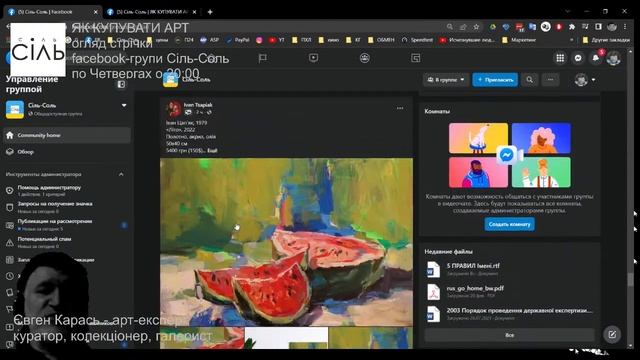Viewport: 640px width, 360px height.
Task: Show hidden bookmarks via the overflow chevron
Action: tap(571, 40)
